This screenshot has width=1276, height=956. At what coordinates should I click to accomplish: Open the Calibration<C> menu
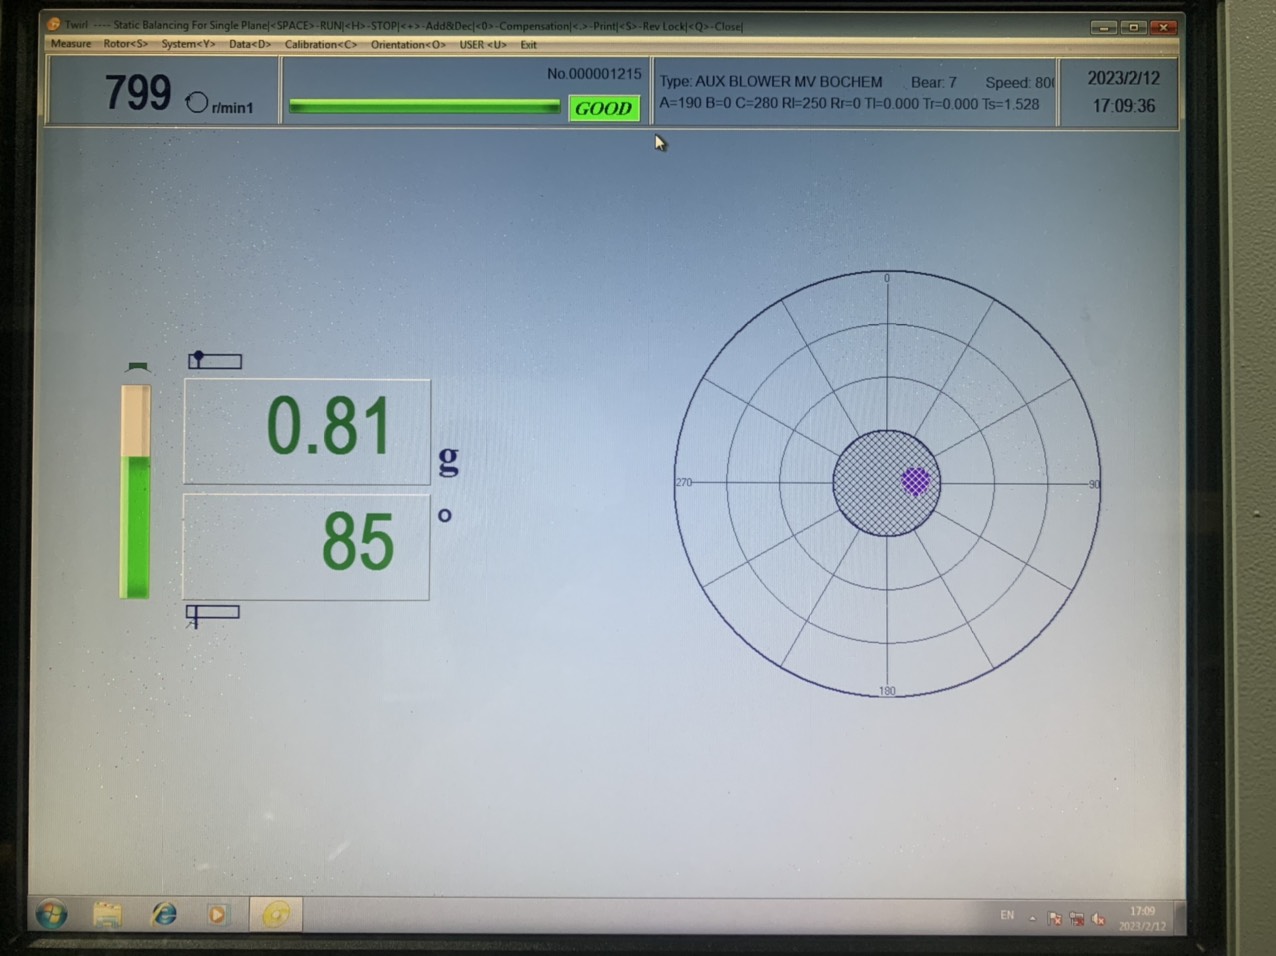pos(320,44)
